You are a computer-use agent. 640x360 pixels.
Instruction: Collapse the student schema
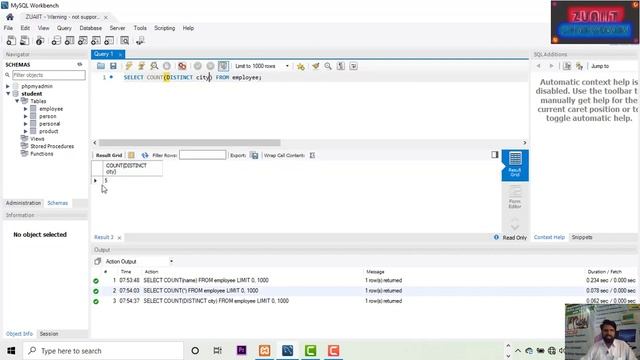coord(8,93)
